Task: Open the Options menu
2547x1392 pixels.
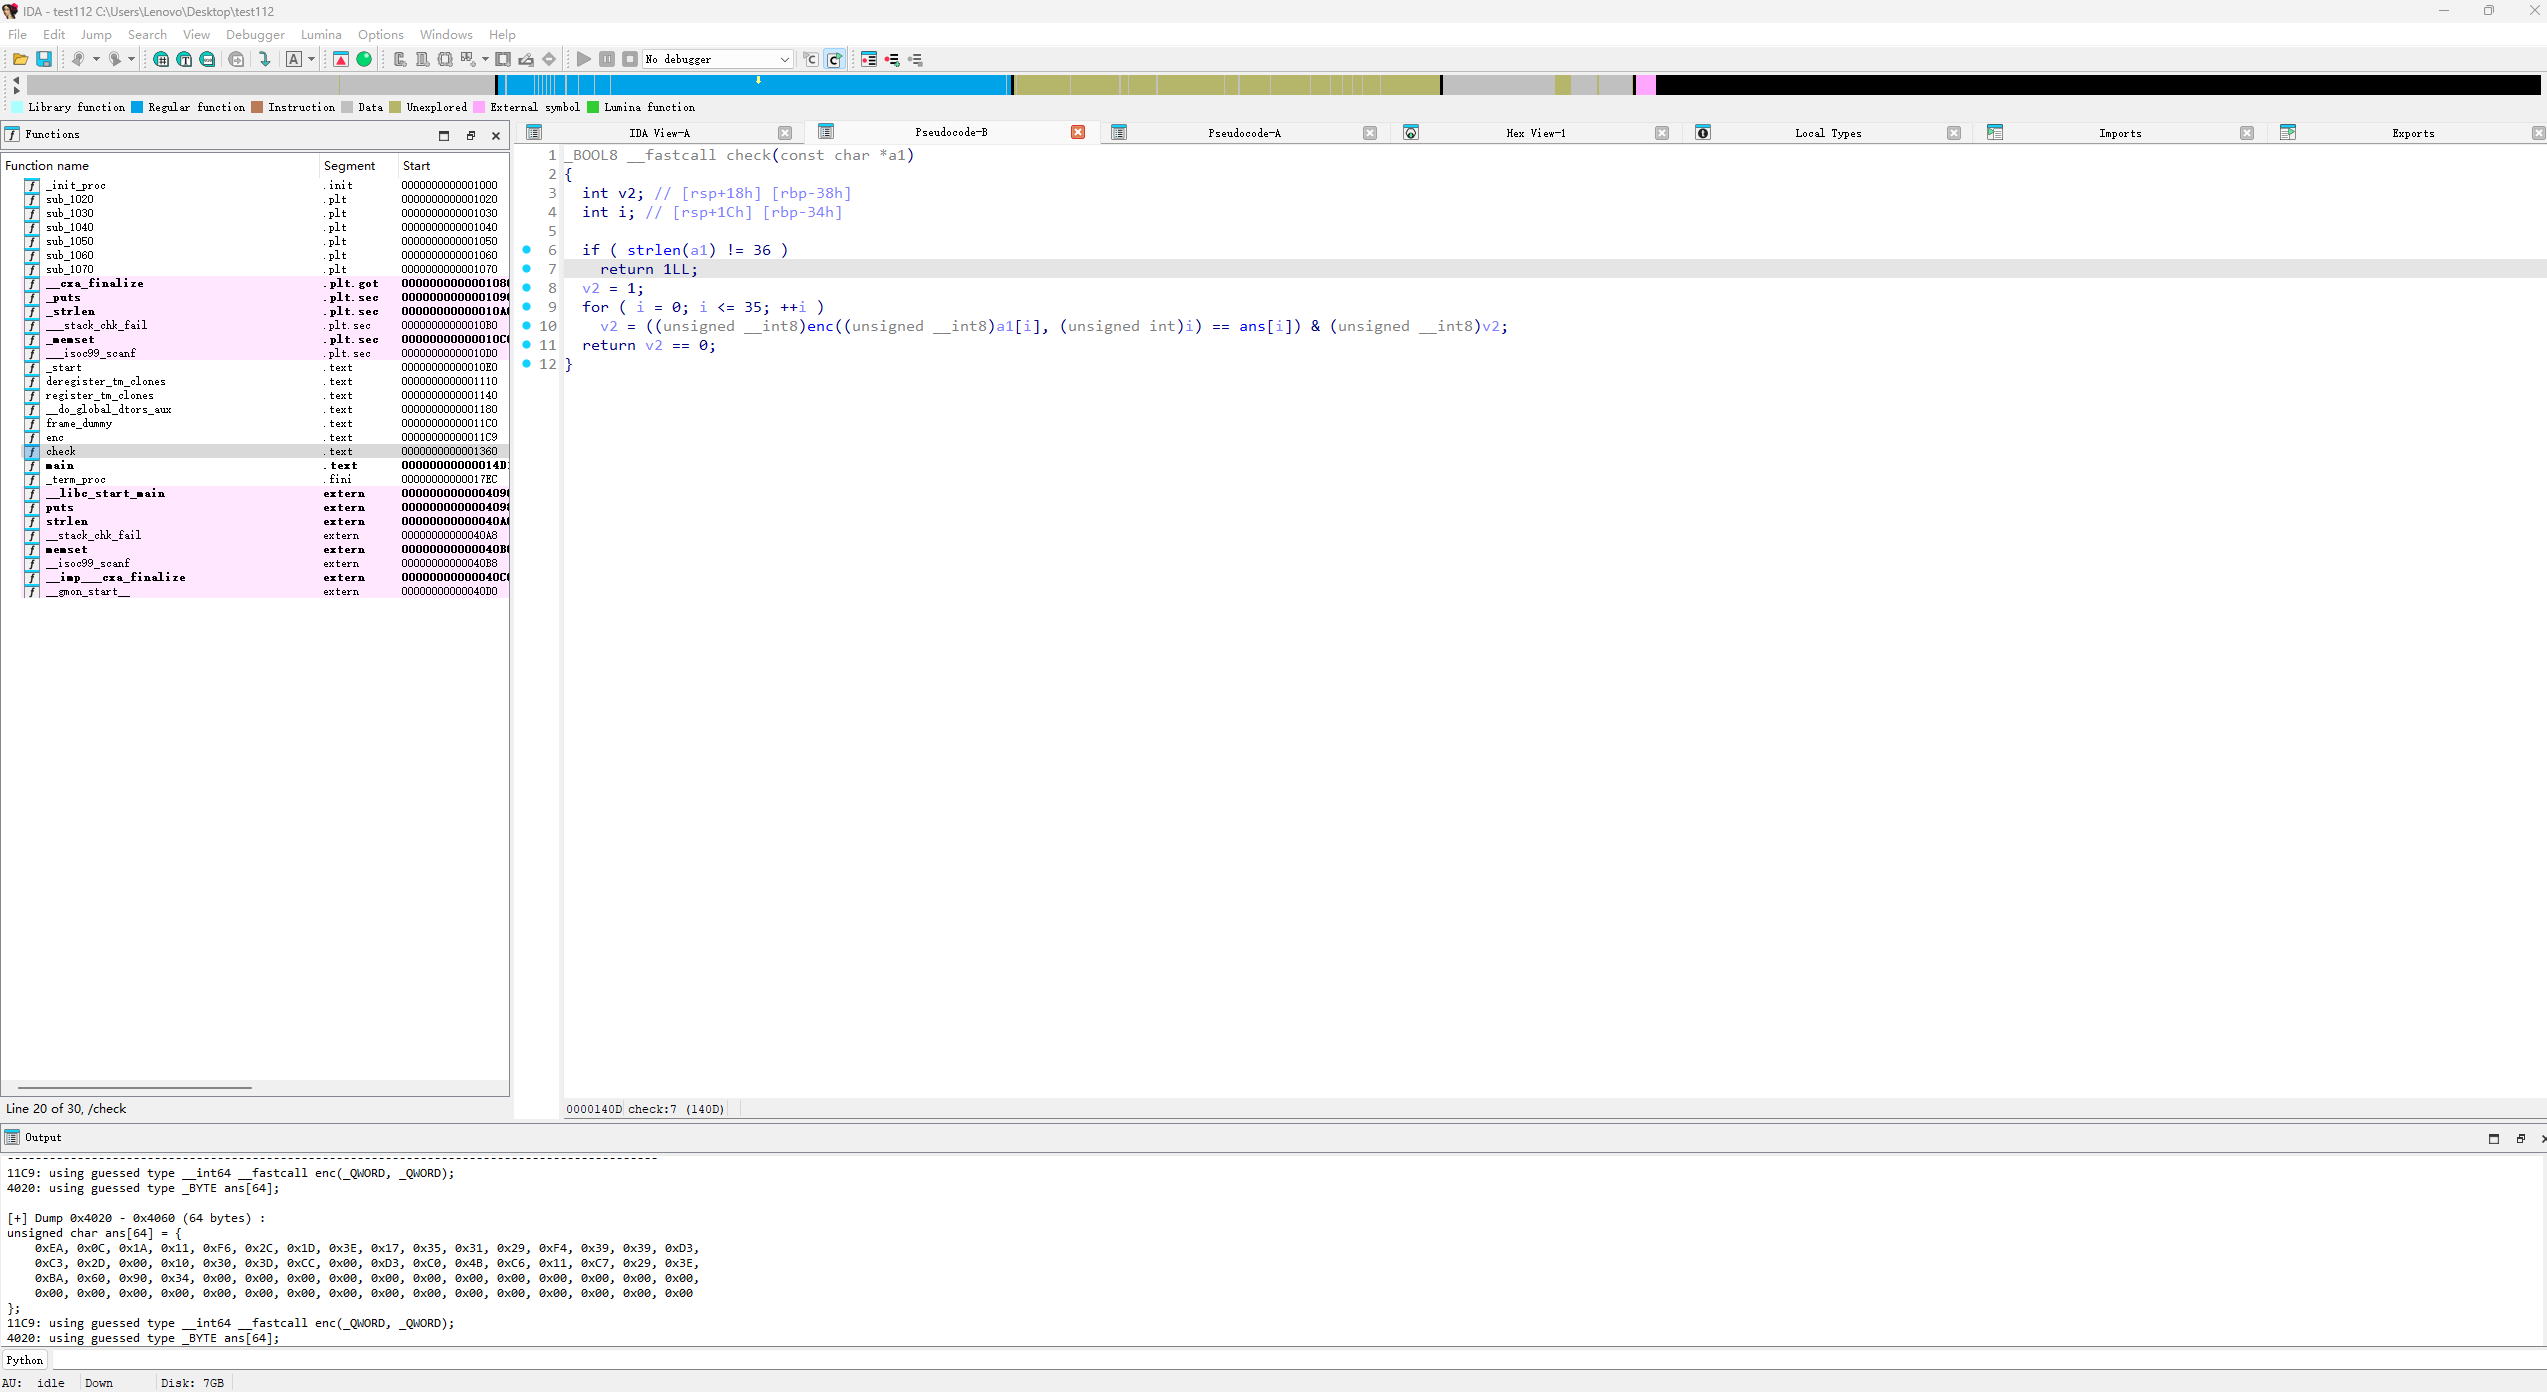Action: point(381,34)
